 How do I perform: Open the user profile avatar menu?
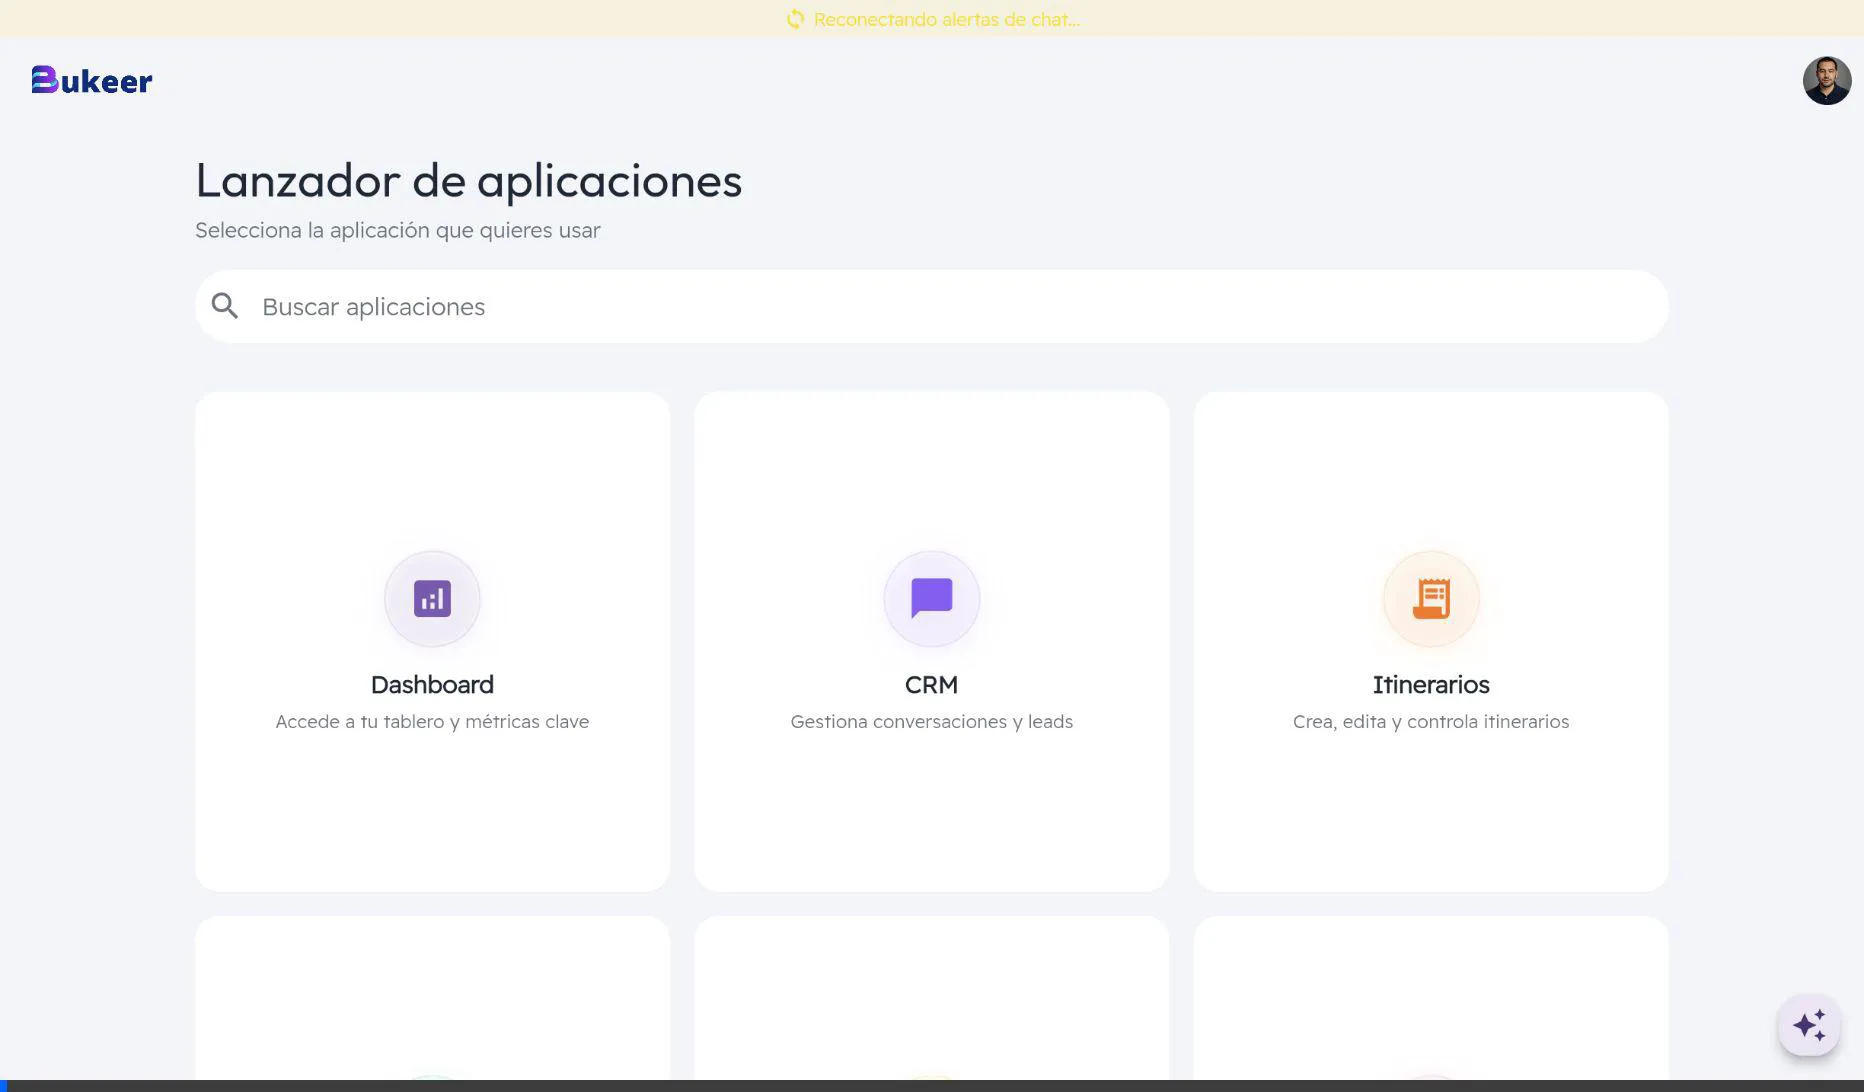(1826, 81)
